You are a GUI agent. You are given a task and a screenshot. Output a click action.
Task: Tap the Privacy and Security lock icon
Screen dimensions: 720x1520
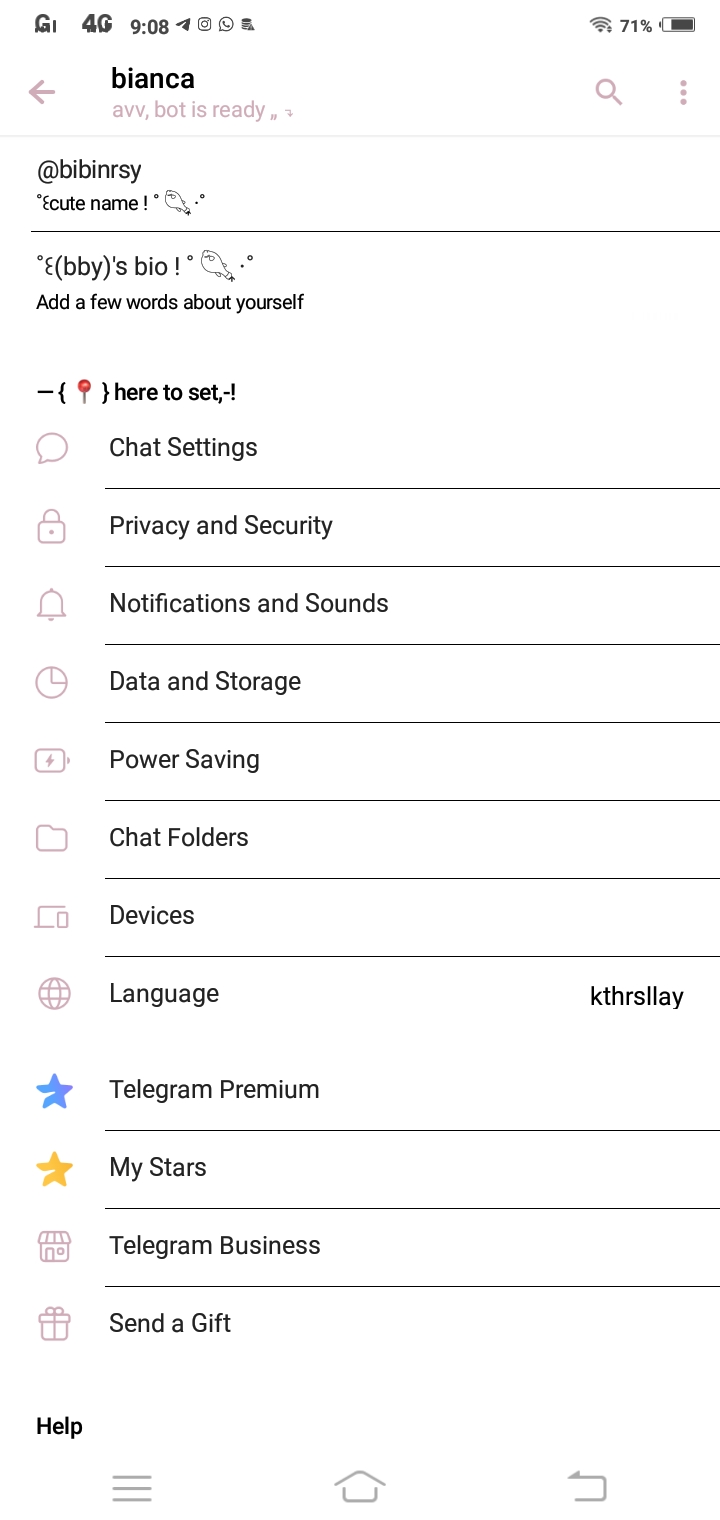(x=52, y=526)
